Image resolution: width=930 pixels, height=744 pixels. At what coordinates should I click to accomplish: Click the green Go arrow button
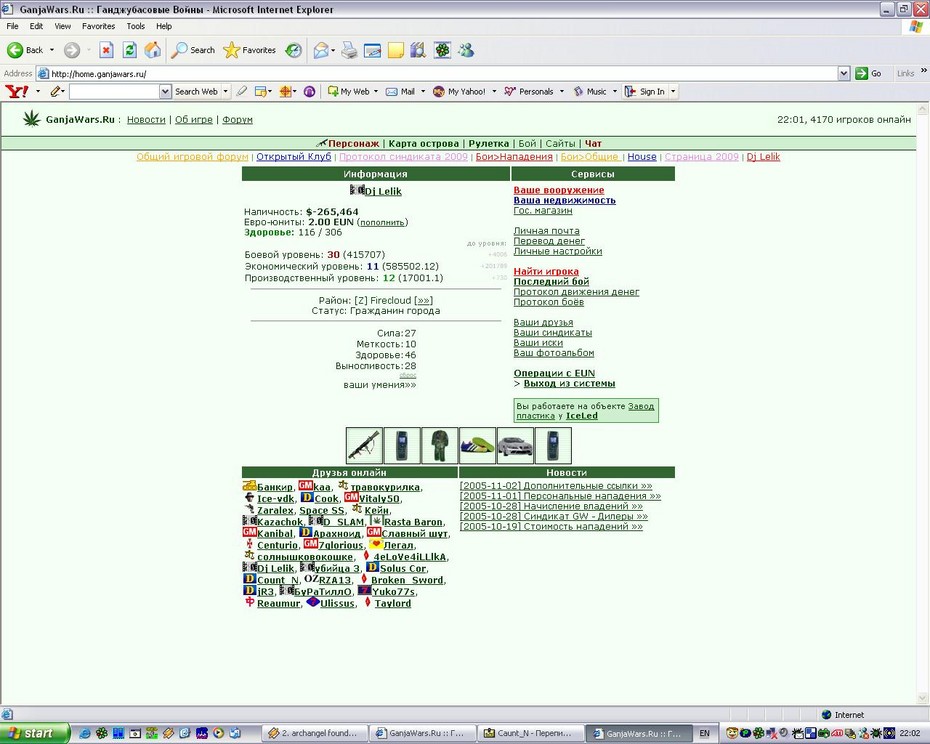pyautogui.click(x=861, y=74)
